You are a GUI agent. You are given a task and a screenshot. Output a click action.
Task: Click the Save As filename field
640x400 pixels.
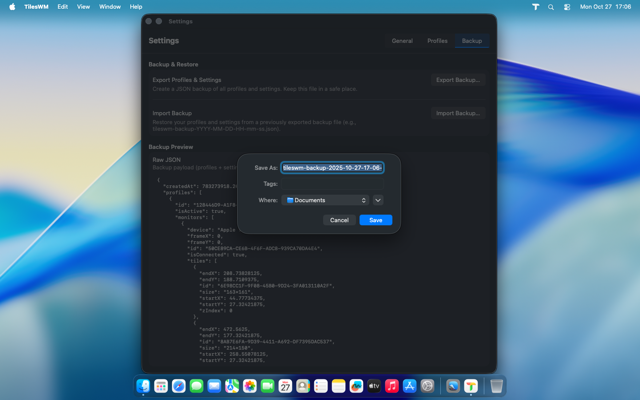[332, 168]
